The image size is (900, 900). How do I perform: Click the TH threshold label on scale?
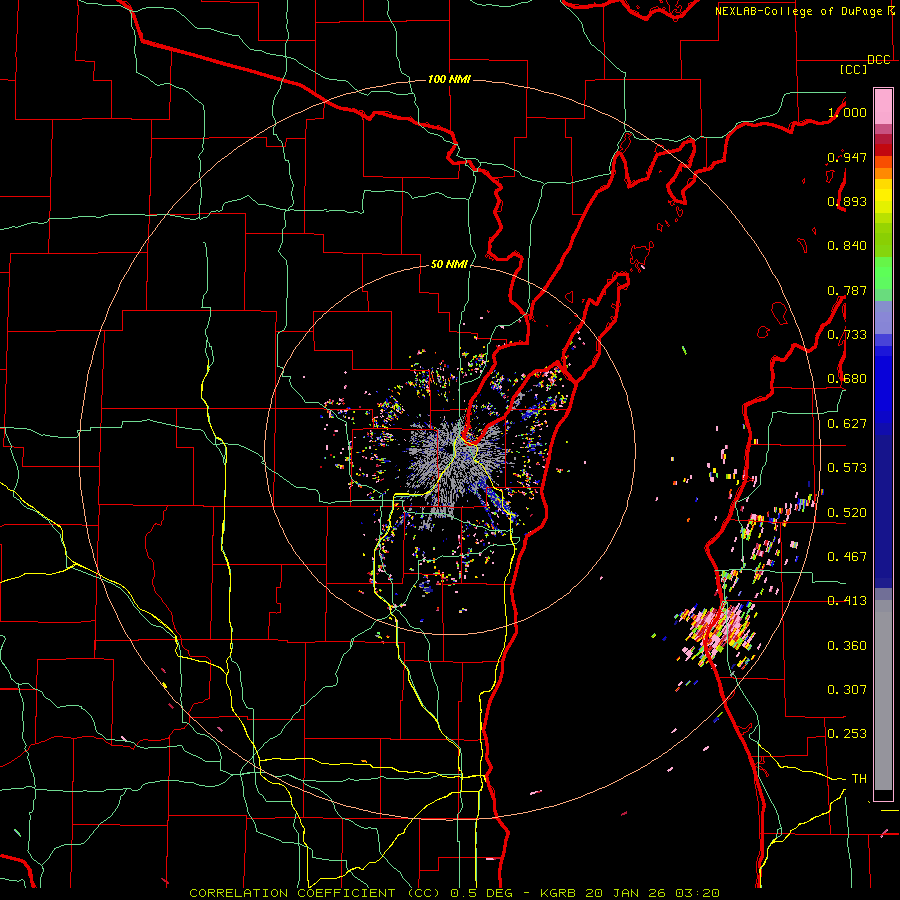pos(859,779)
